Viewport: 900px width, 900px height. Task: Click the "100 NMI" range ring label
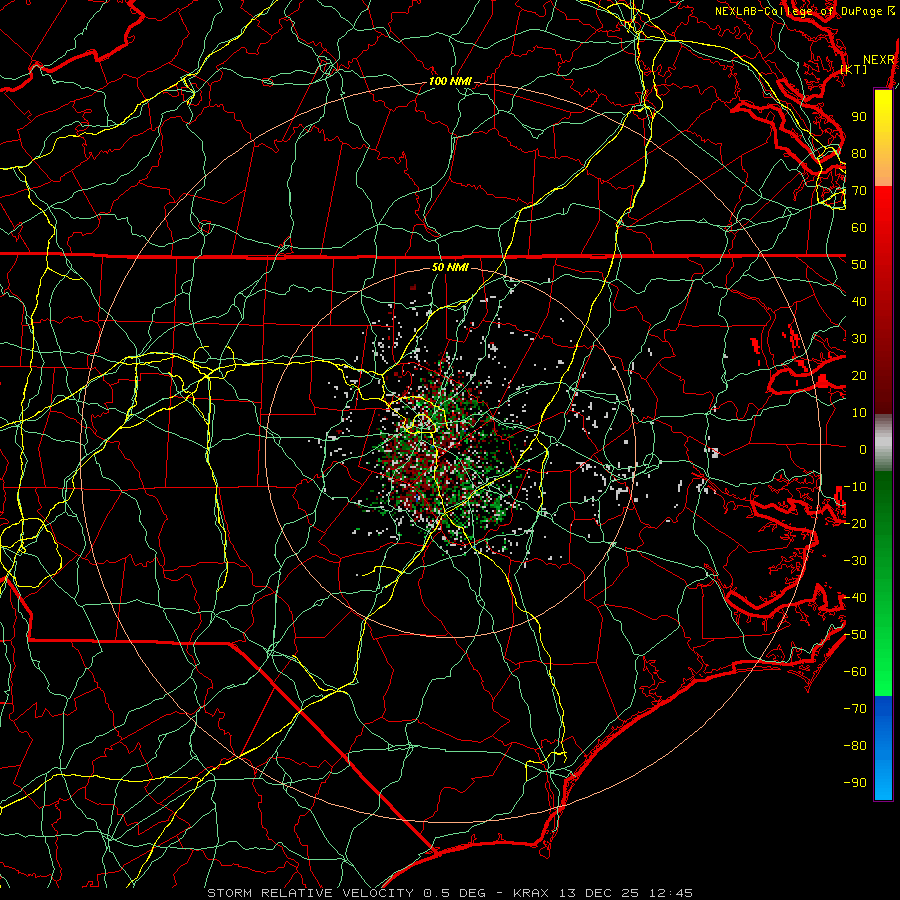click(x=450, y=82)
